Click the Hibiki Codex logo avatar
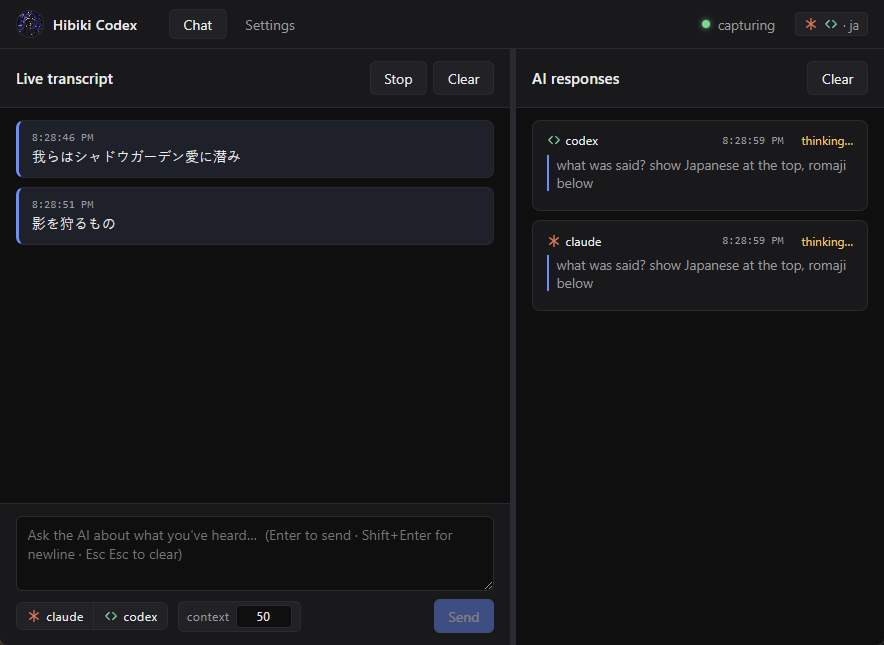 click(30, 25)
